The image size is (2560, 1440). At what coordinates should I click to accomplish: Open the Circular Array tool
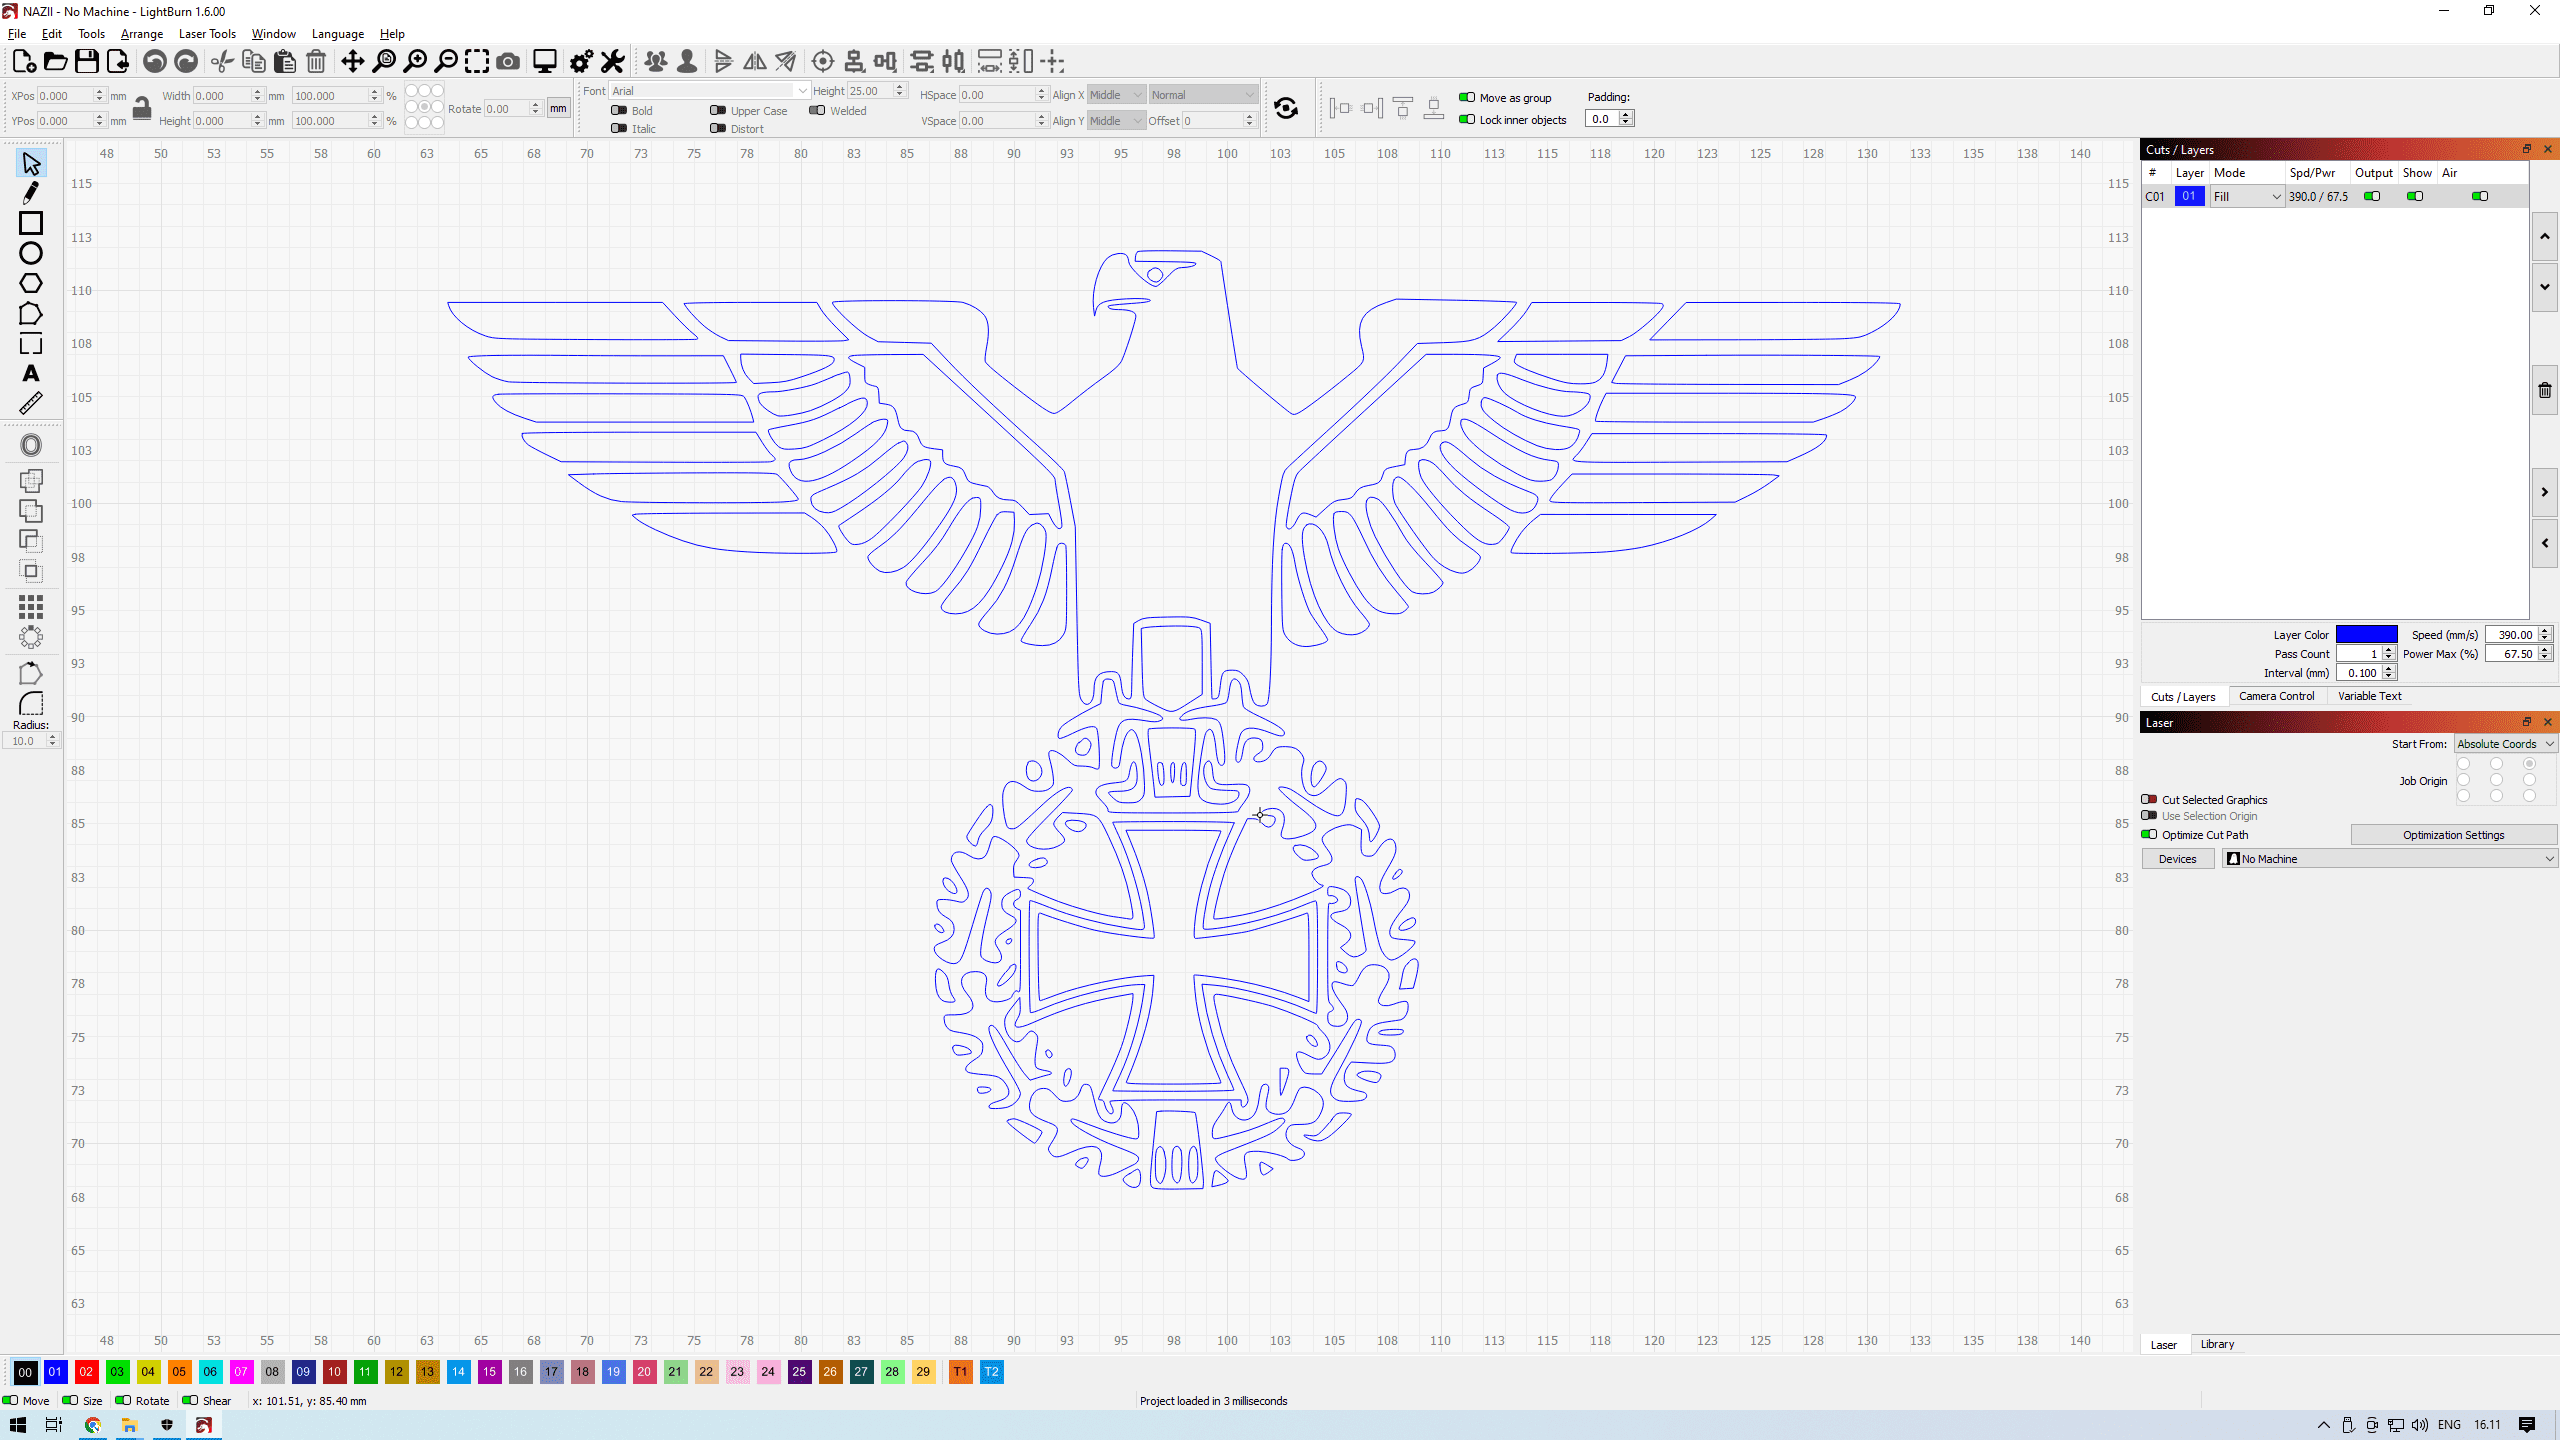click(x=31, y=637)
